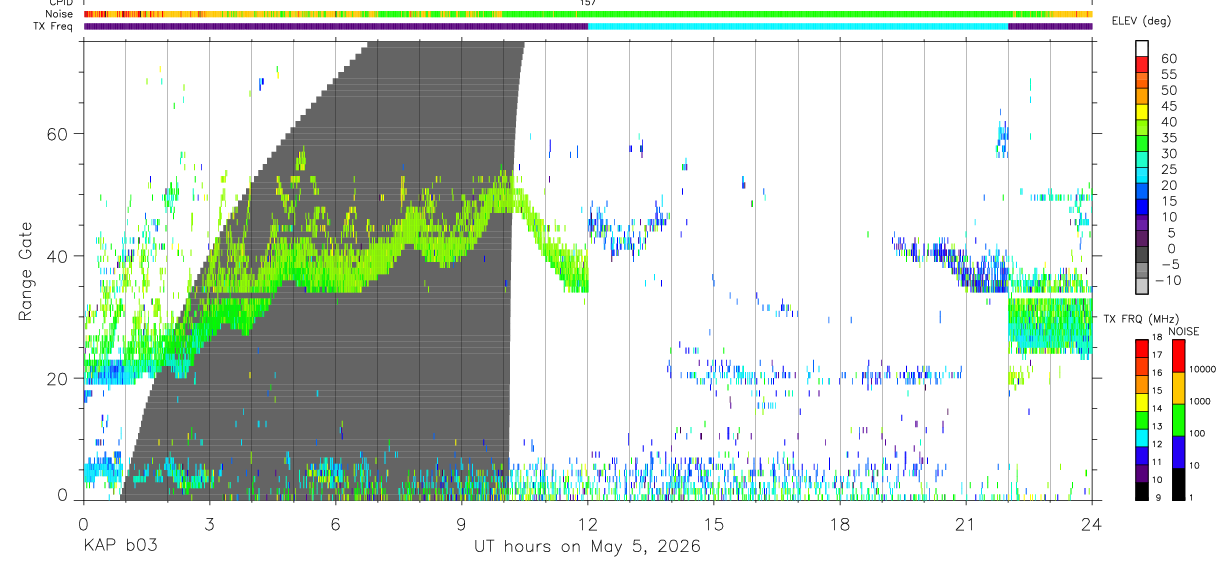Image resolution: width=1228 pixels, height=567 pixels.
Task: Click x-axis tick label "15" below the plot
Action: [x=713, y=523]
